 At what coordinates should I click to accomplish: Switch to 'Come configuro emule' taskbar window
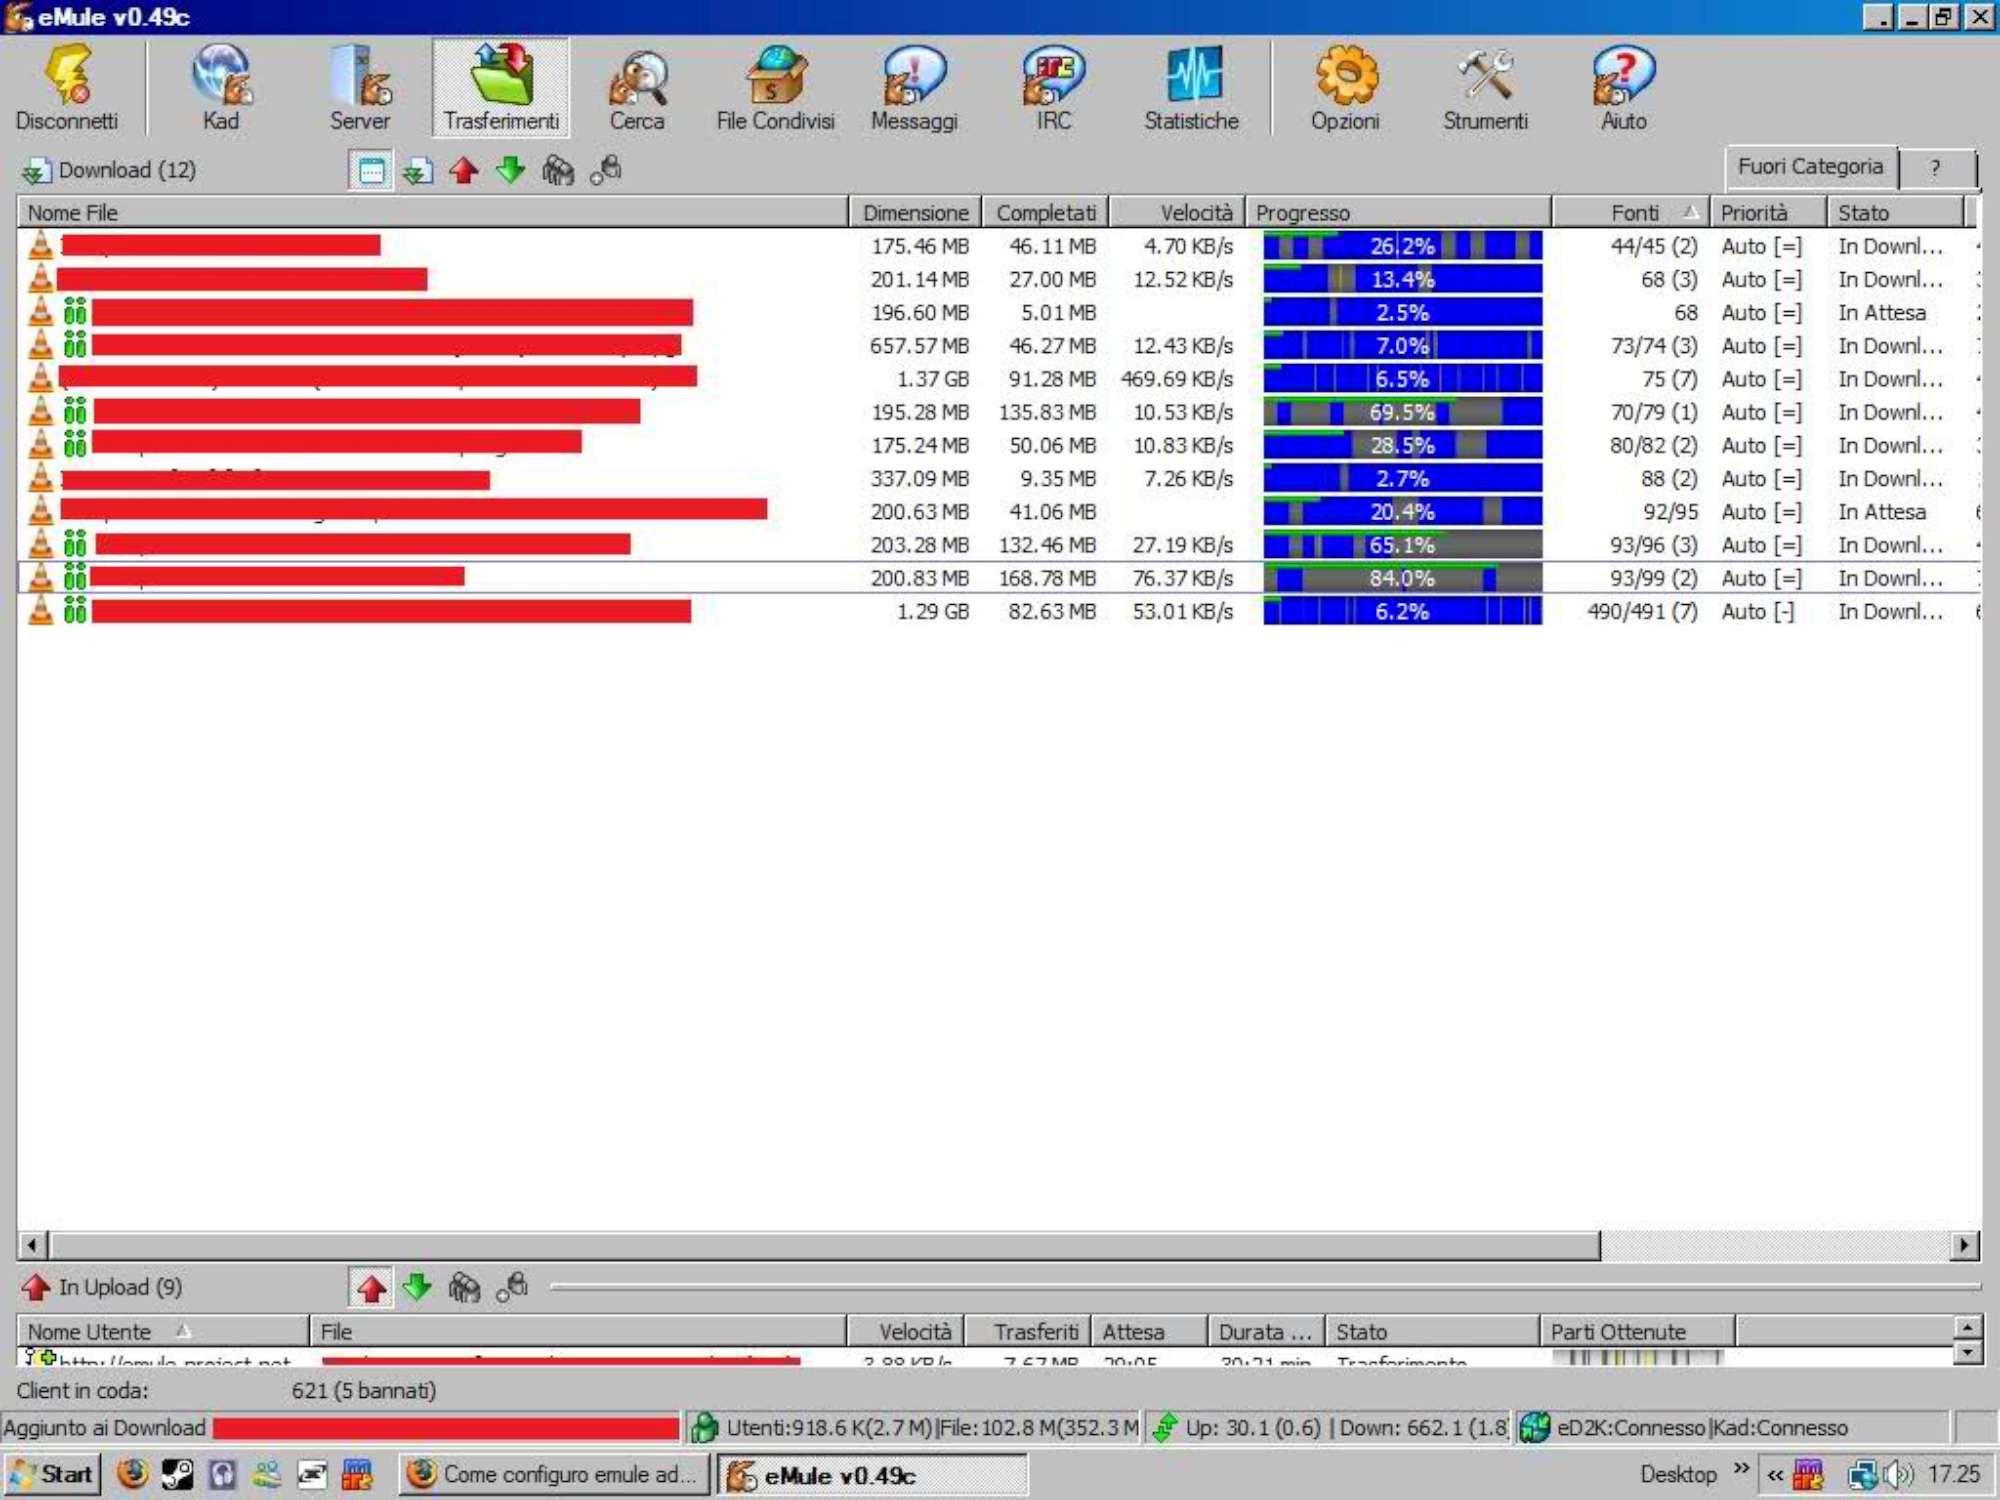554,1475
